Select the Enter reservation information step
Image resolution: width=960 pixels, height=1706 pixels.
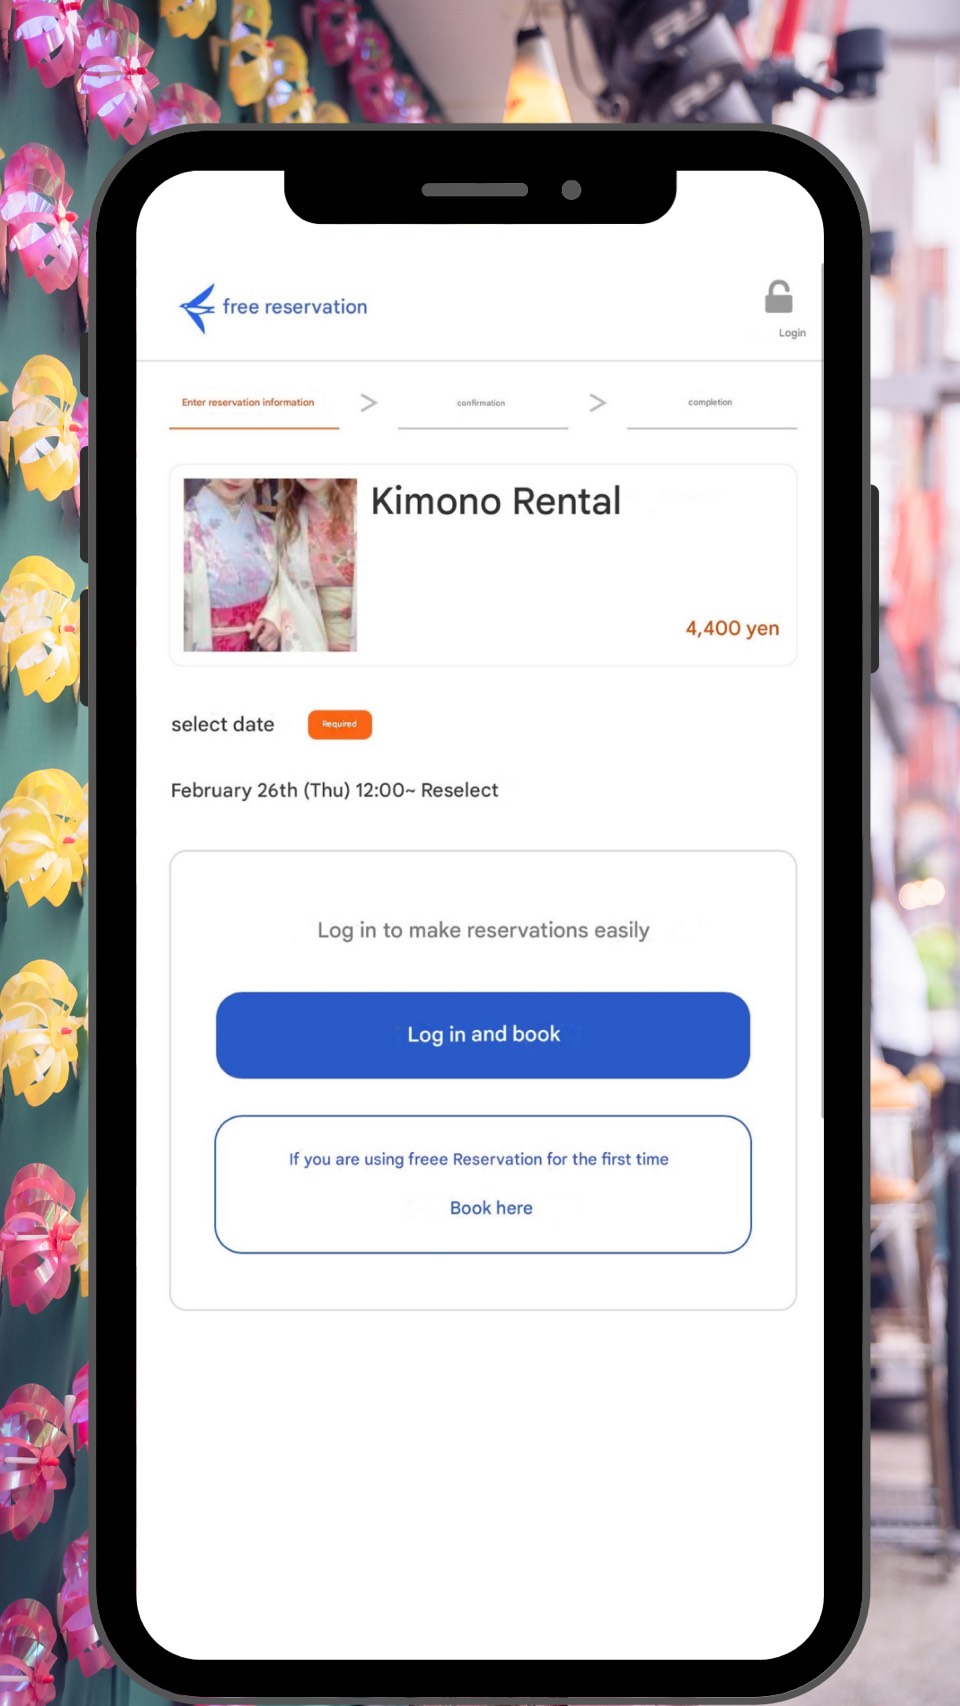[248, 402]
